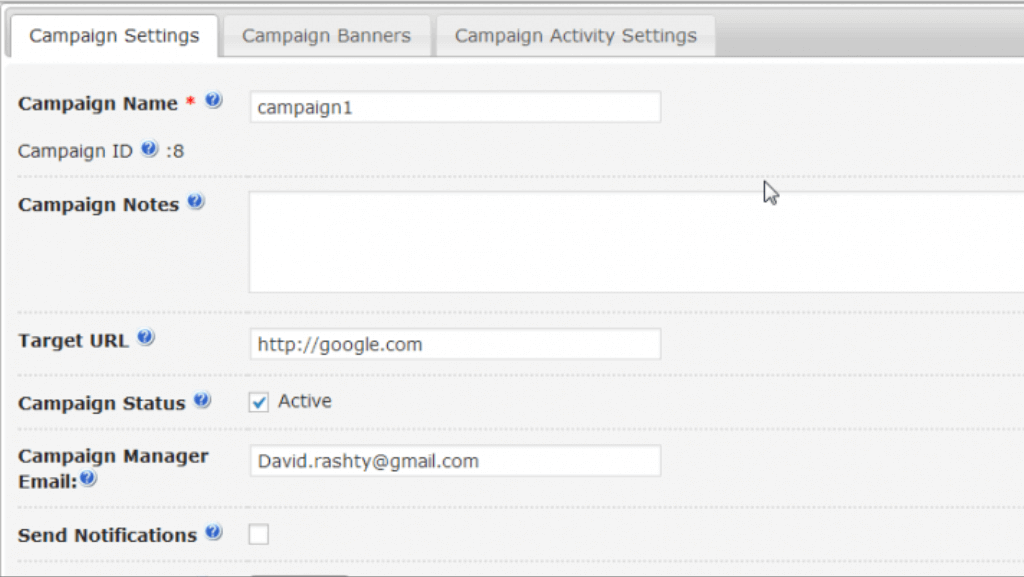Viewport: 1024px width, 577px height.
Task: Open help tooltip for Campaign Notes
Action: click(196, 202)
